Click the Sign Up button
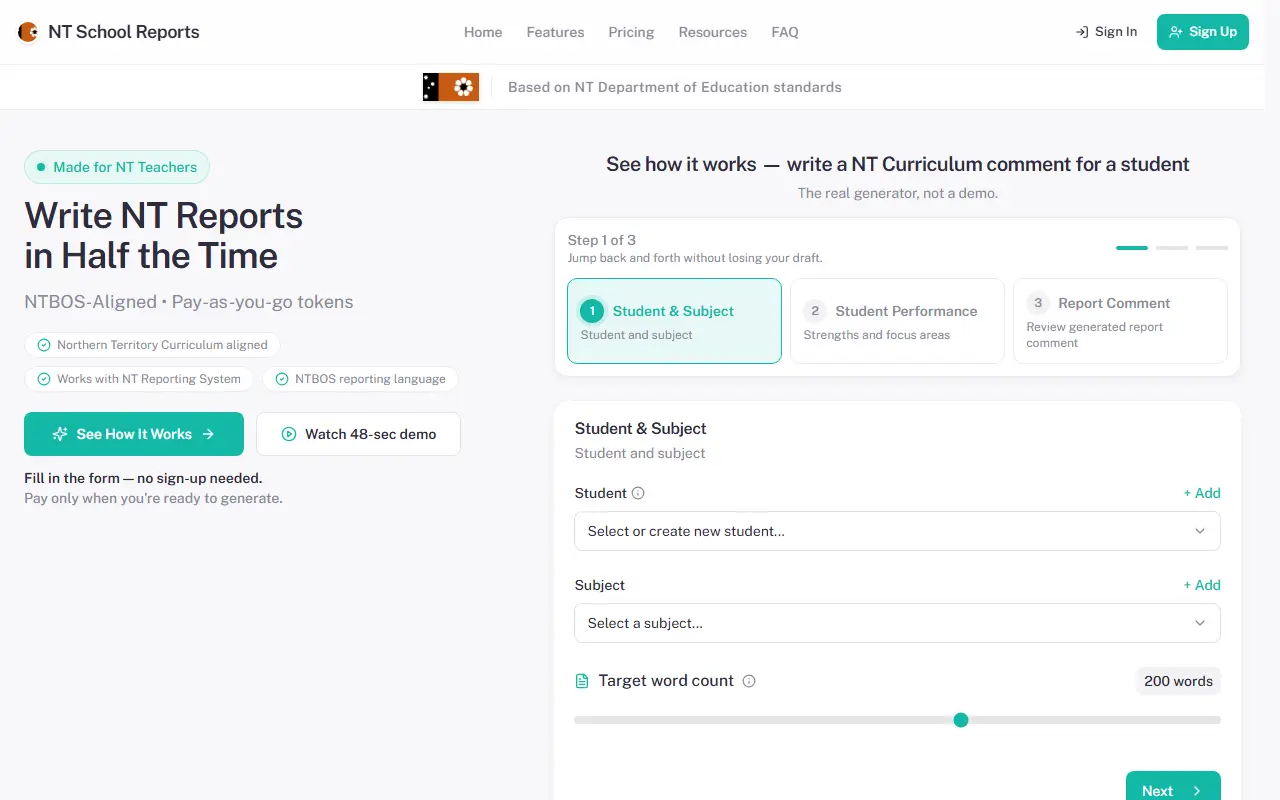The image size is (1280, 800). 1203,32
